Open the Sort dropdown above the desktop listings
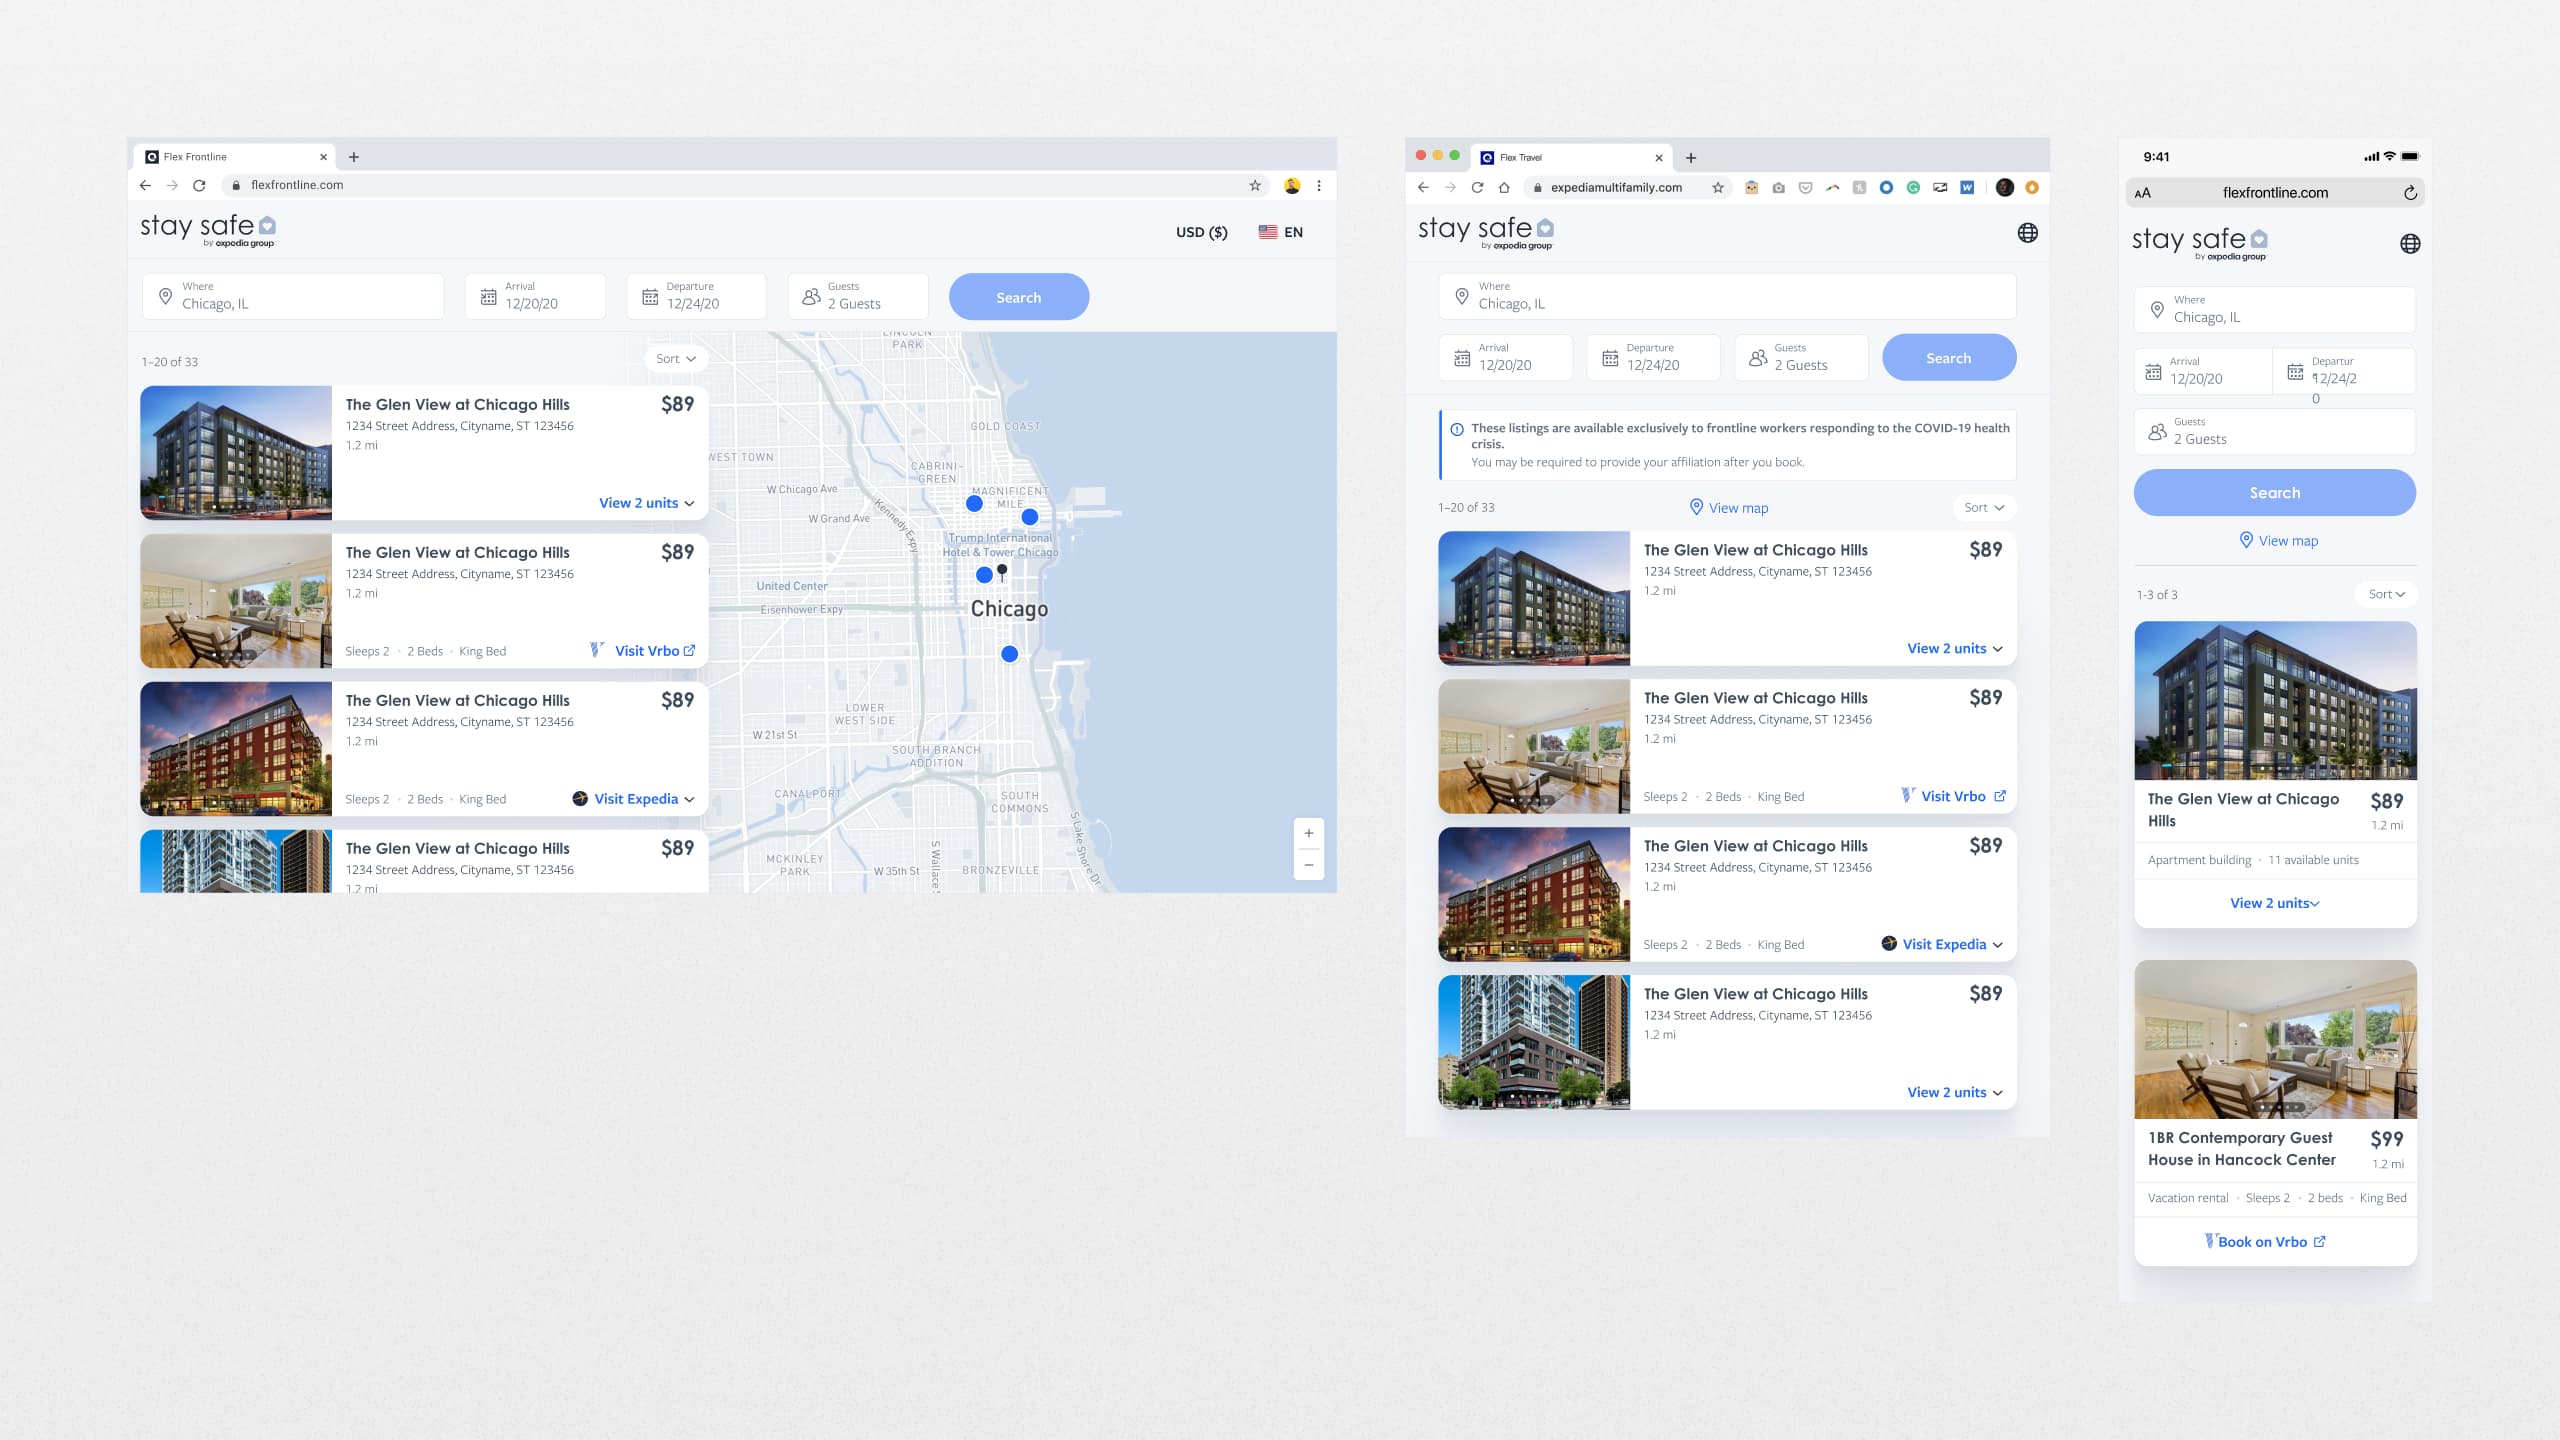Image resolution: width=2560 pixels, height=1440 pixels. (675, 359)
